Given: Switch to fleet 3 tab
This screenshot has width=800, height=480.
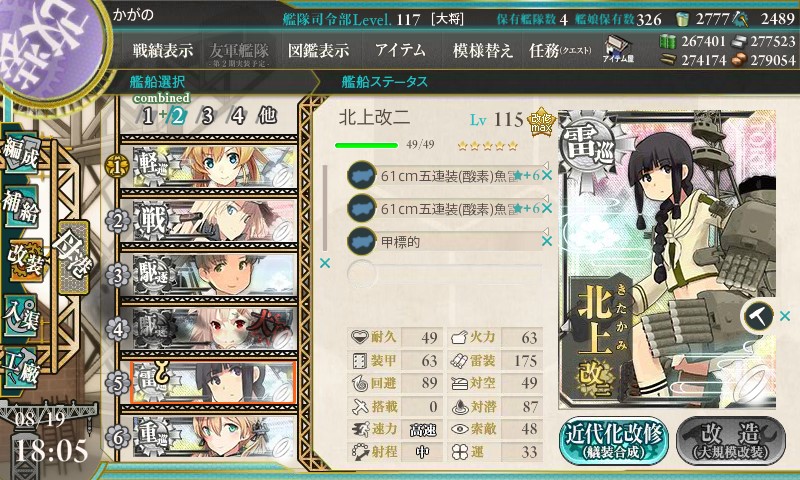Looking at the screenshot, I should (x=206, y=116).
